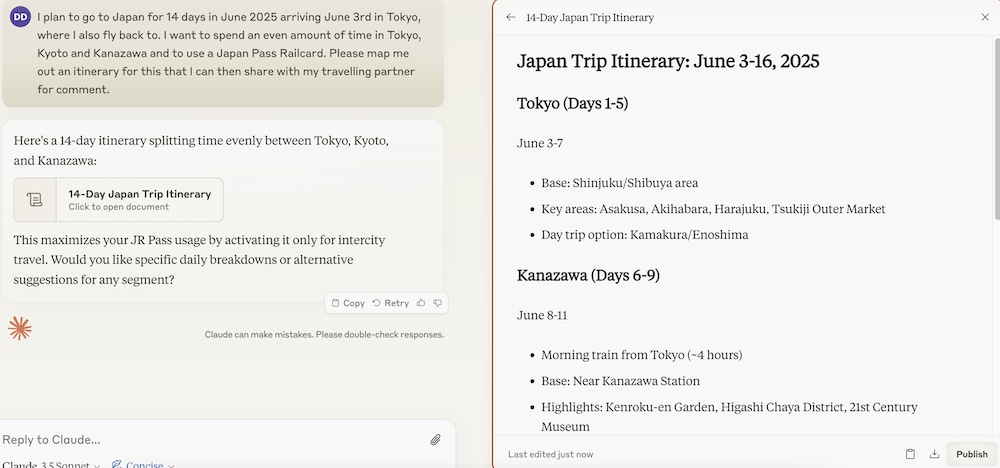Give thumbs down feedback

(438, 303)
